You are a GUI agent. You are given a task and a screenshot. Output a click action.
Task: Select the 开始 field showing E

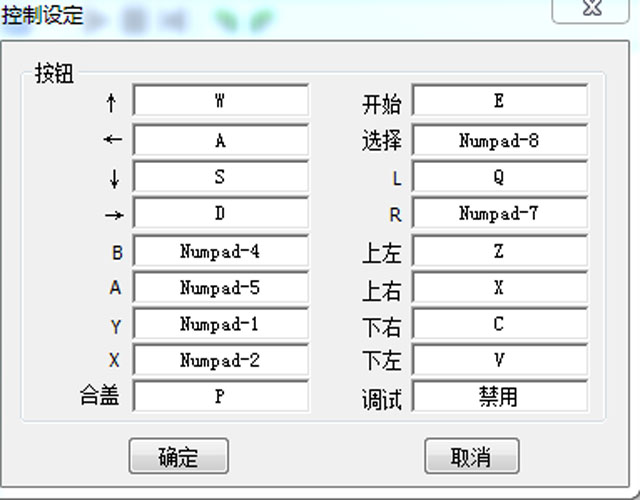click(x=499, y=102)
